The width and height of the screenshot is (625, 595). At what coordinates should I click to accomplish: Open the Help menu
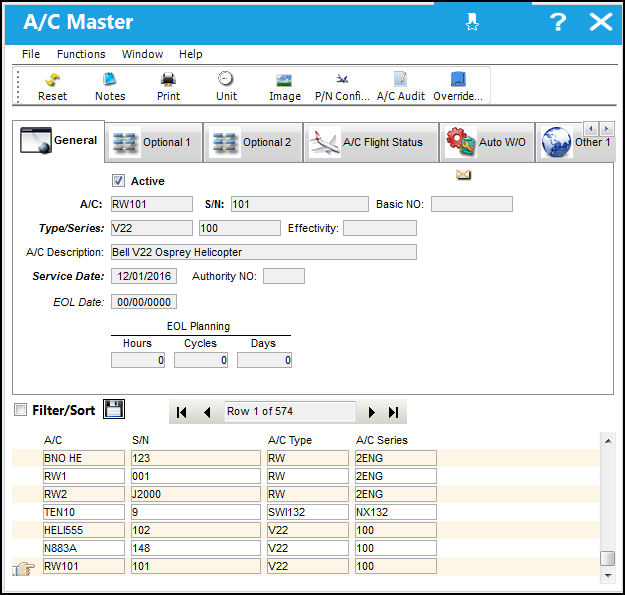pos(191,54)
